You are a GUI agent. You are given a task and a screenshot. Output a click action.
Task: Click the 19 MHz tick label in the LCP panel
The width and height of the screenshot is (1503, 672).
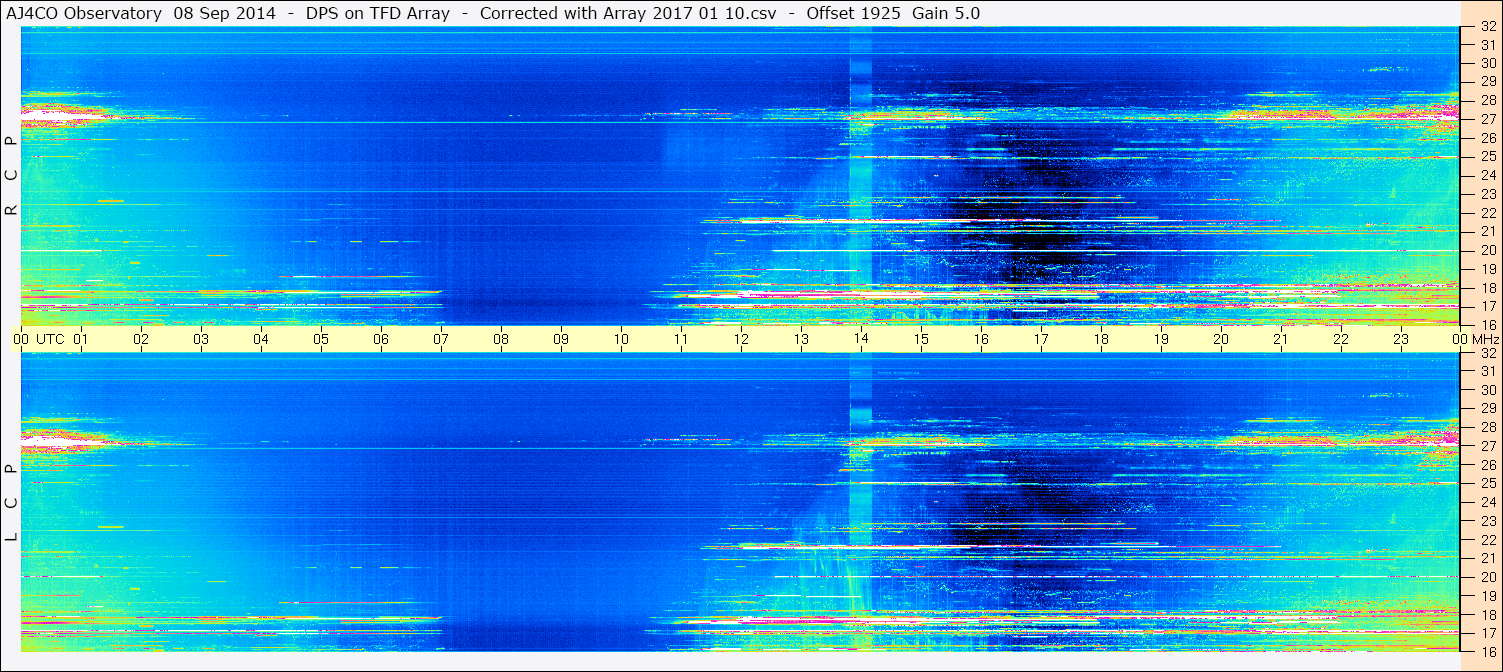[1487, 596]
